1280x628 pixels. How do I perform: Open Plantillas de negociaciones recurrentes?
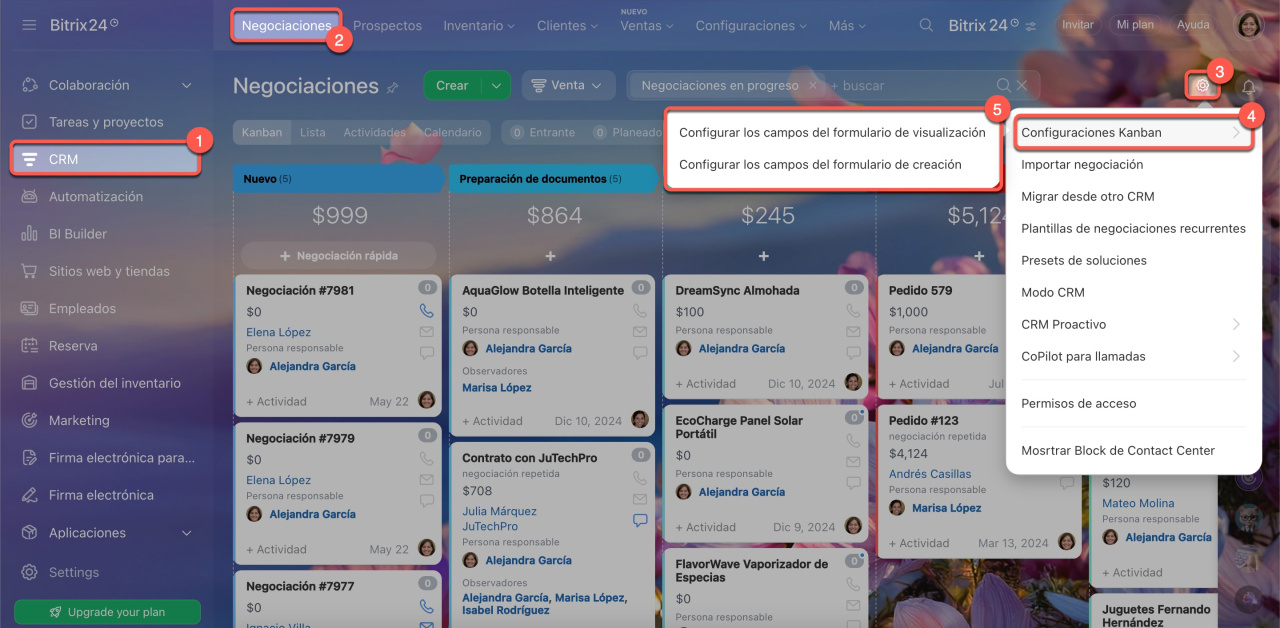(1133, 228)
